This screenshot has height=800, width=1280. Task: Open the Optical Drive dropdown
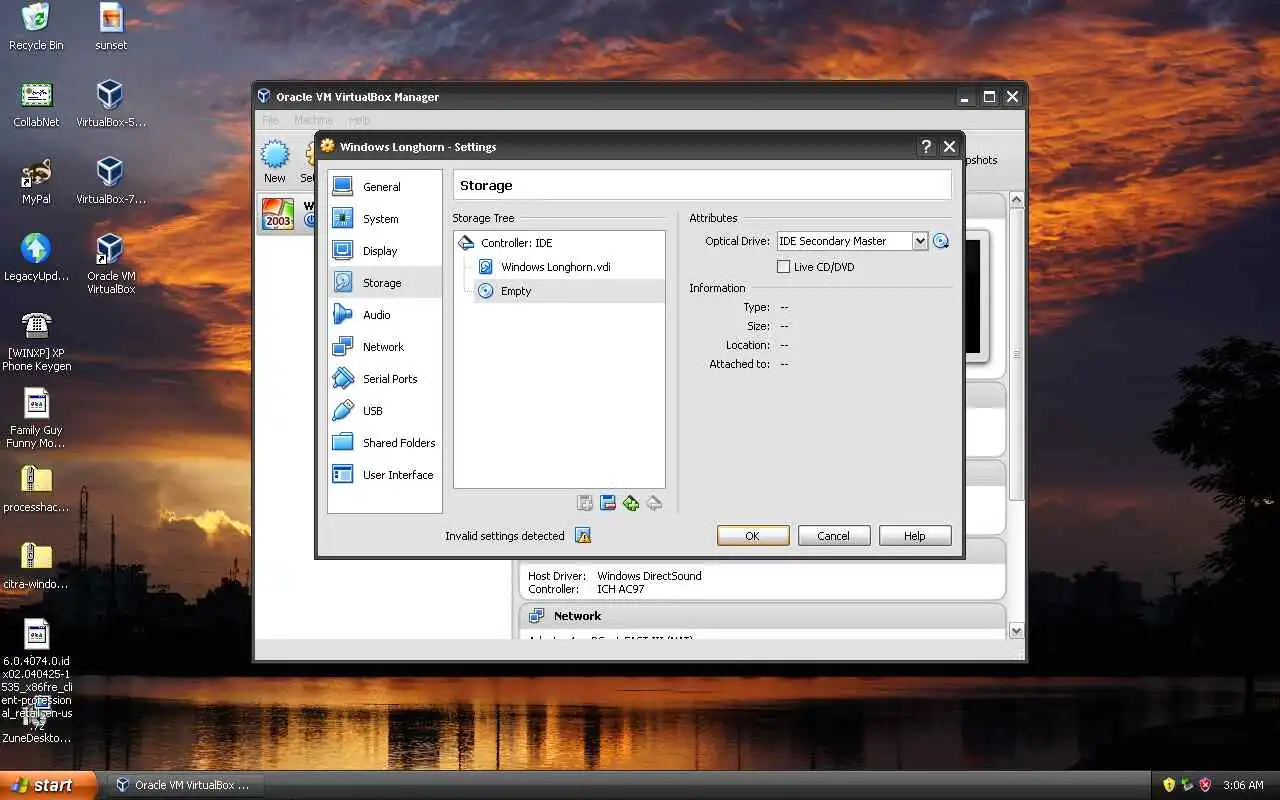click(853, 241)
